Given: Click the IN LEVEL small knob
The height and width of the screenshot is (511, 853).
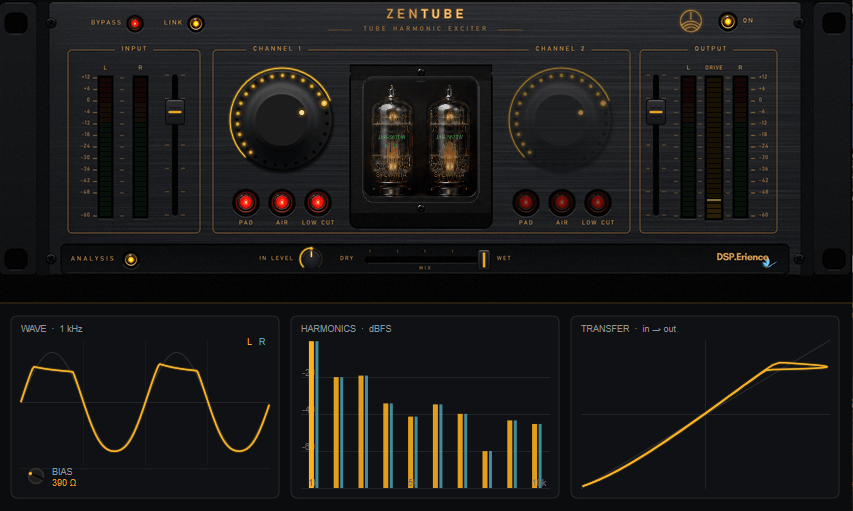Looking at the screenshot, I should (x=311, y=258).
